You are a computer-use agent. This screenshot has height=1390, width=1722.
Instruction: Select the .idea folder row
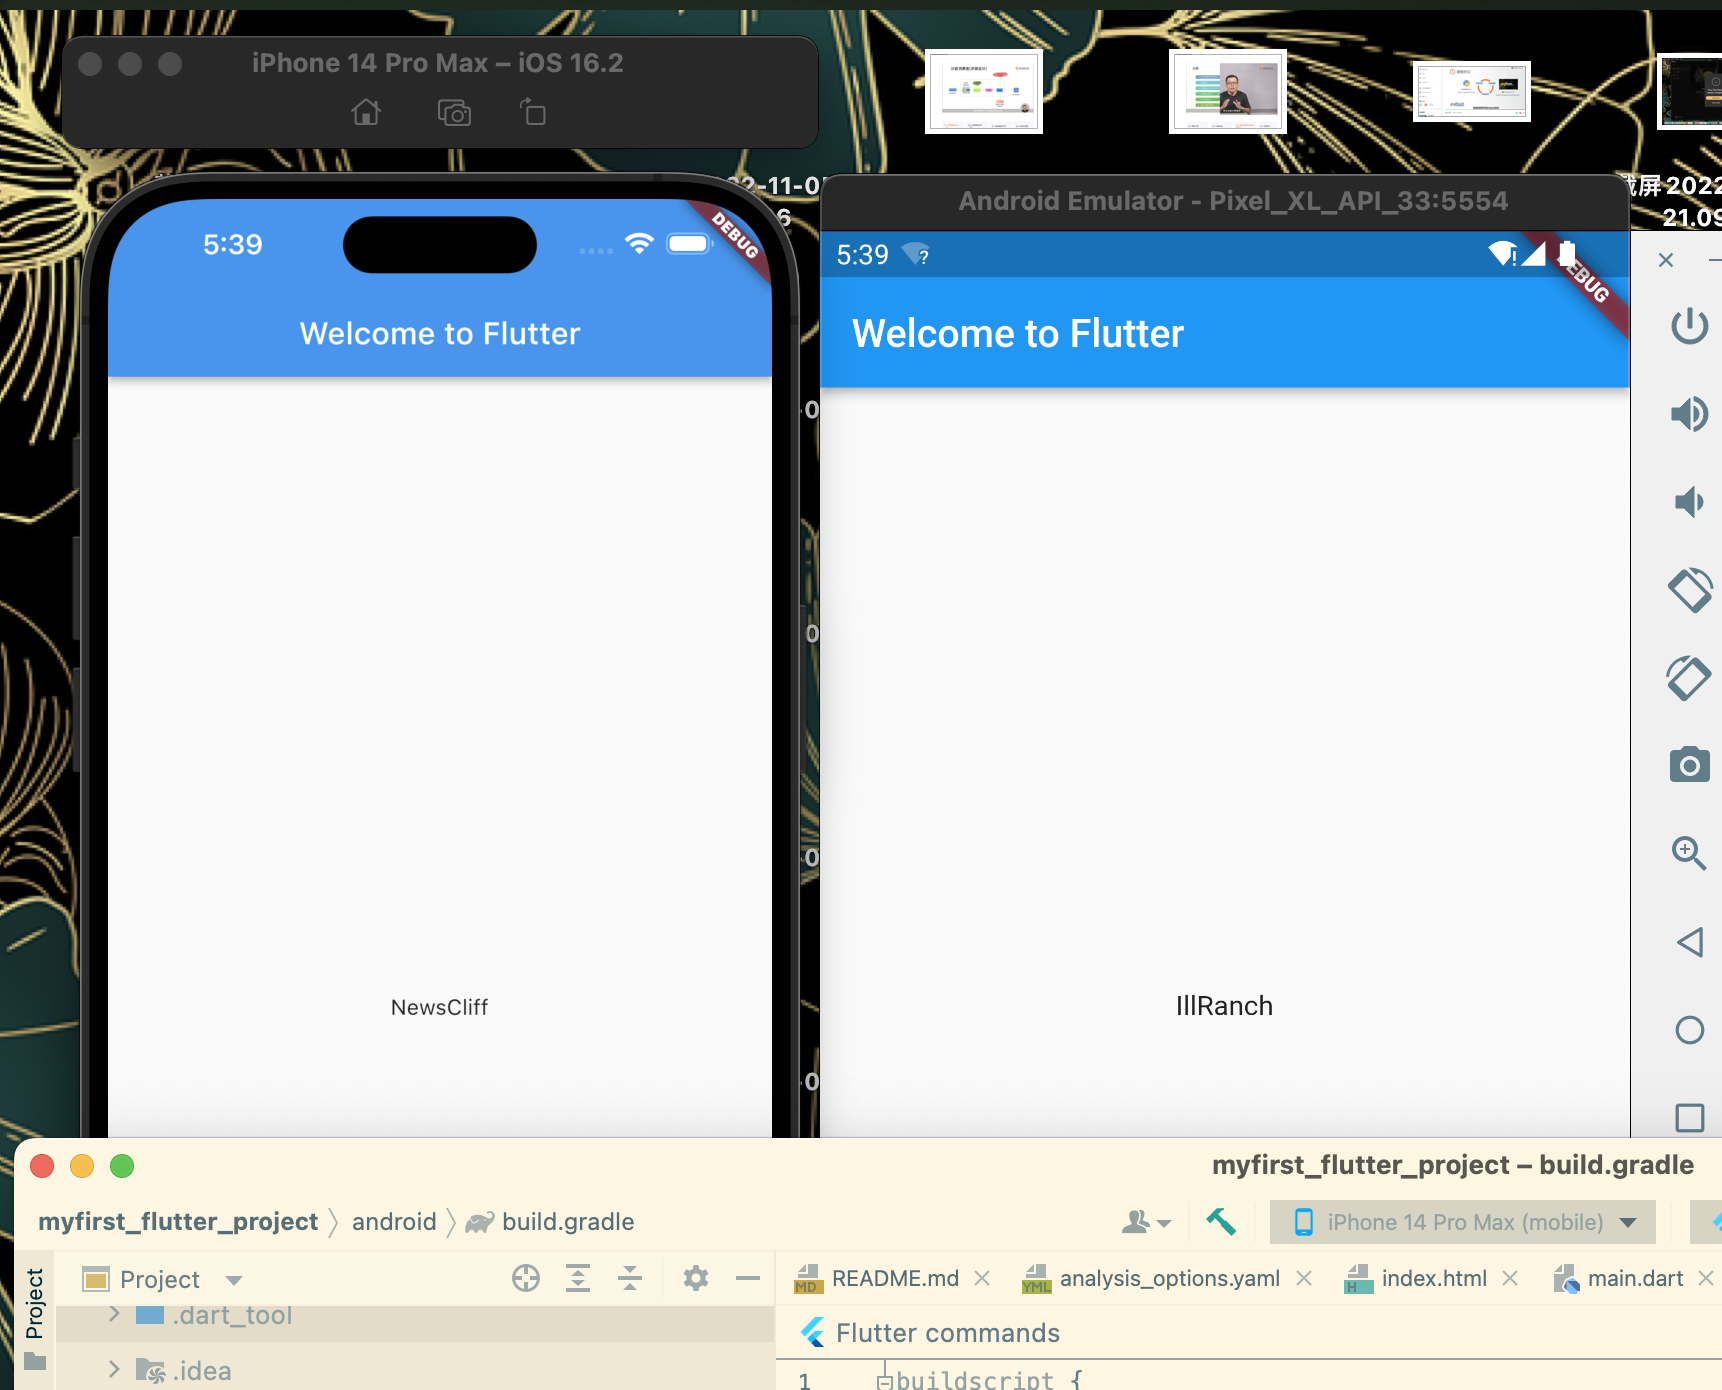click(415, 1370)
